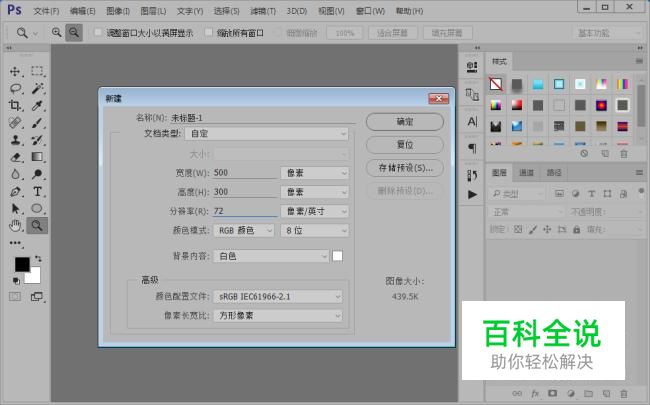Image resolution: width=650 pixels, height=405 pixels.
Task: Select the Eyedropper tool
Action: tap(37, 105)
